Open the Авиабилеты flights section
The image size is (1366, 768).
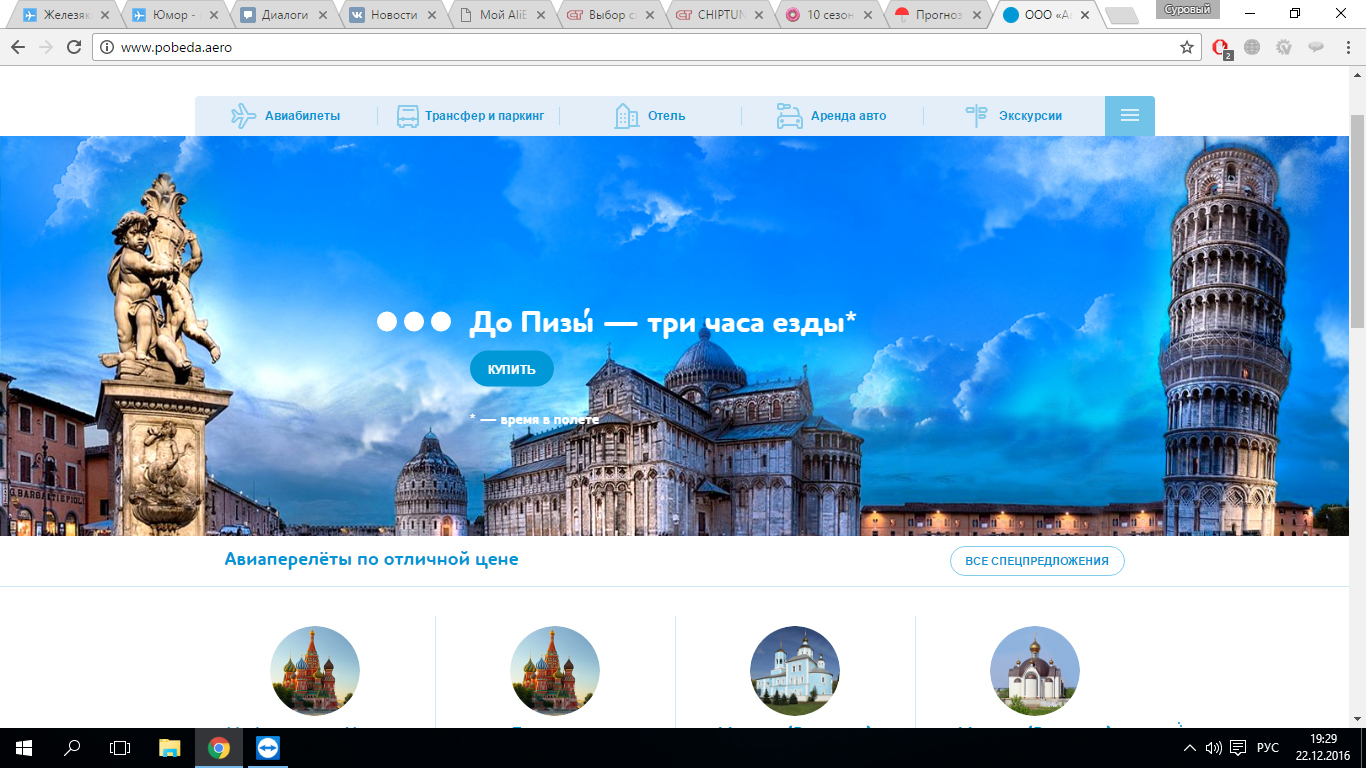click(286, 116)
